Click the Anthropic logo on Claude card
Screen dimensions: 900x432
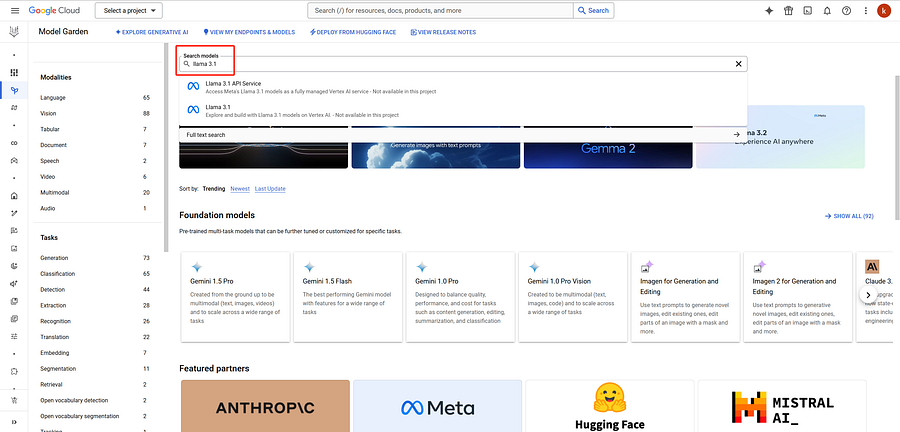[872, 266]
